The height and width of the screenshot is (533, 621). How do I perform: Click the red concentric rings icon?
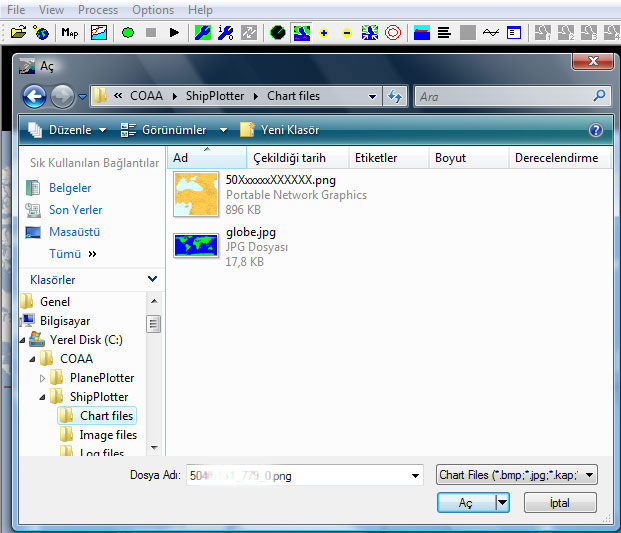click(393, 32)
